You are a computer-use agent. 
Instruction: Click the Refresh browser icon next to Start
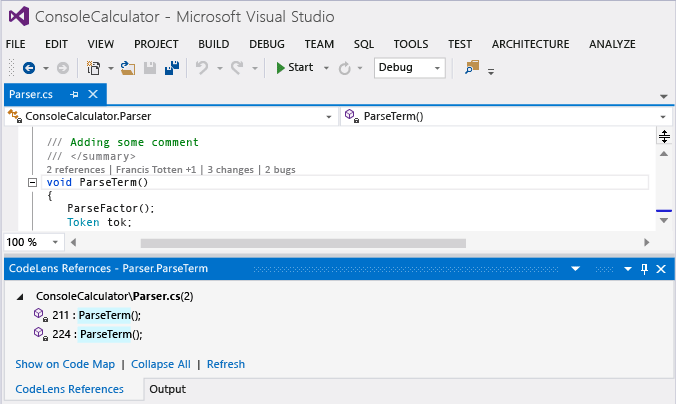coord(344,68)
